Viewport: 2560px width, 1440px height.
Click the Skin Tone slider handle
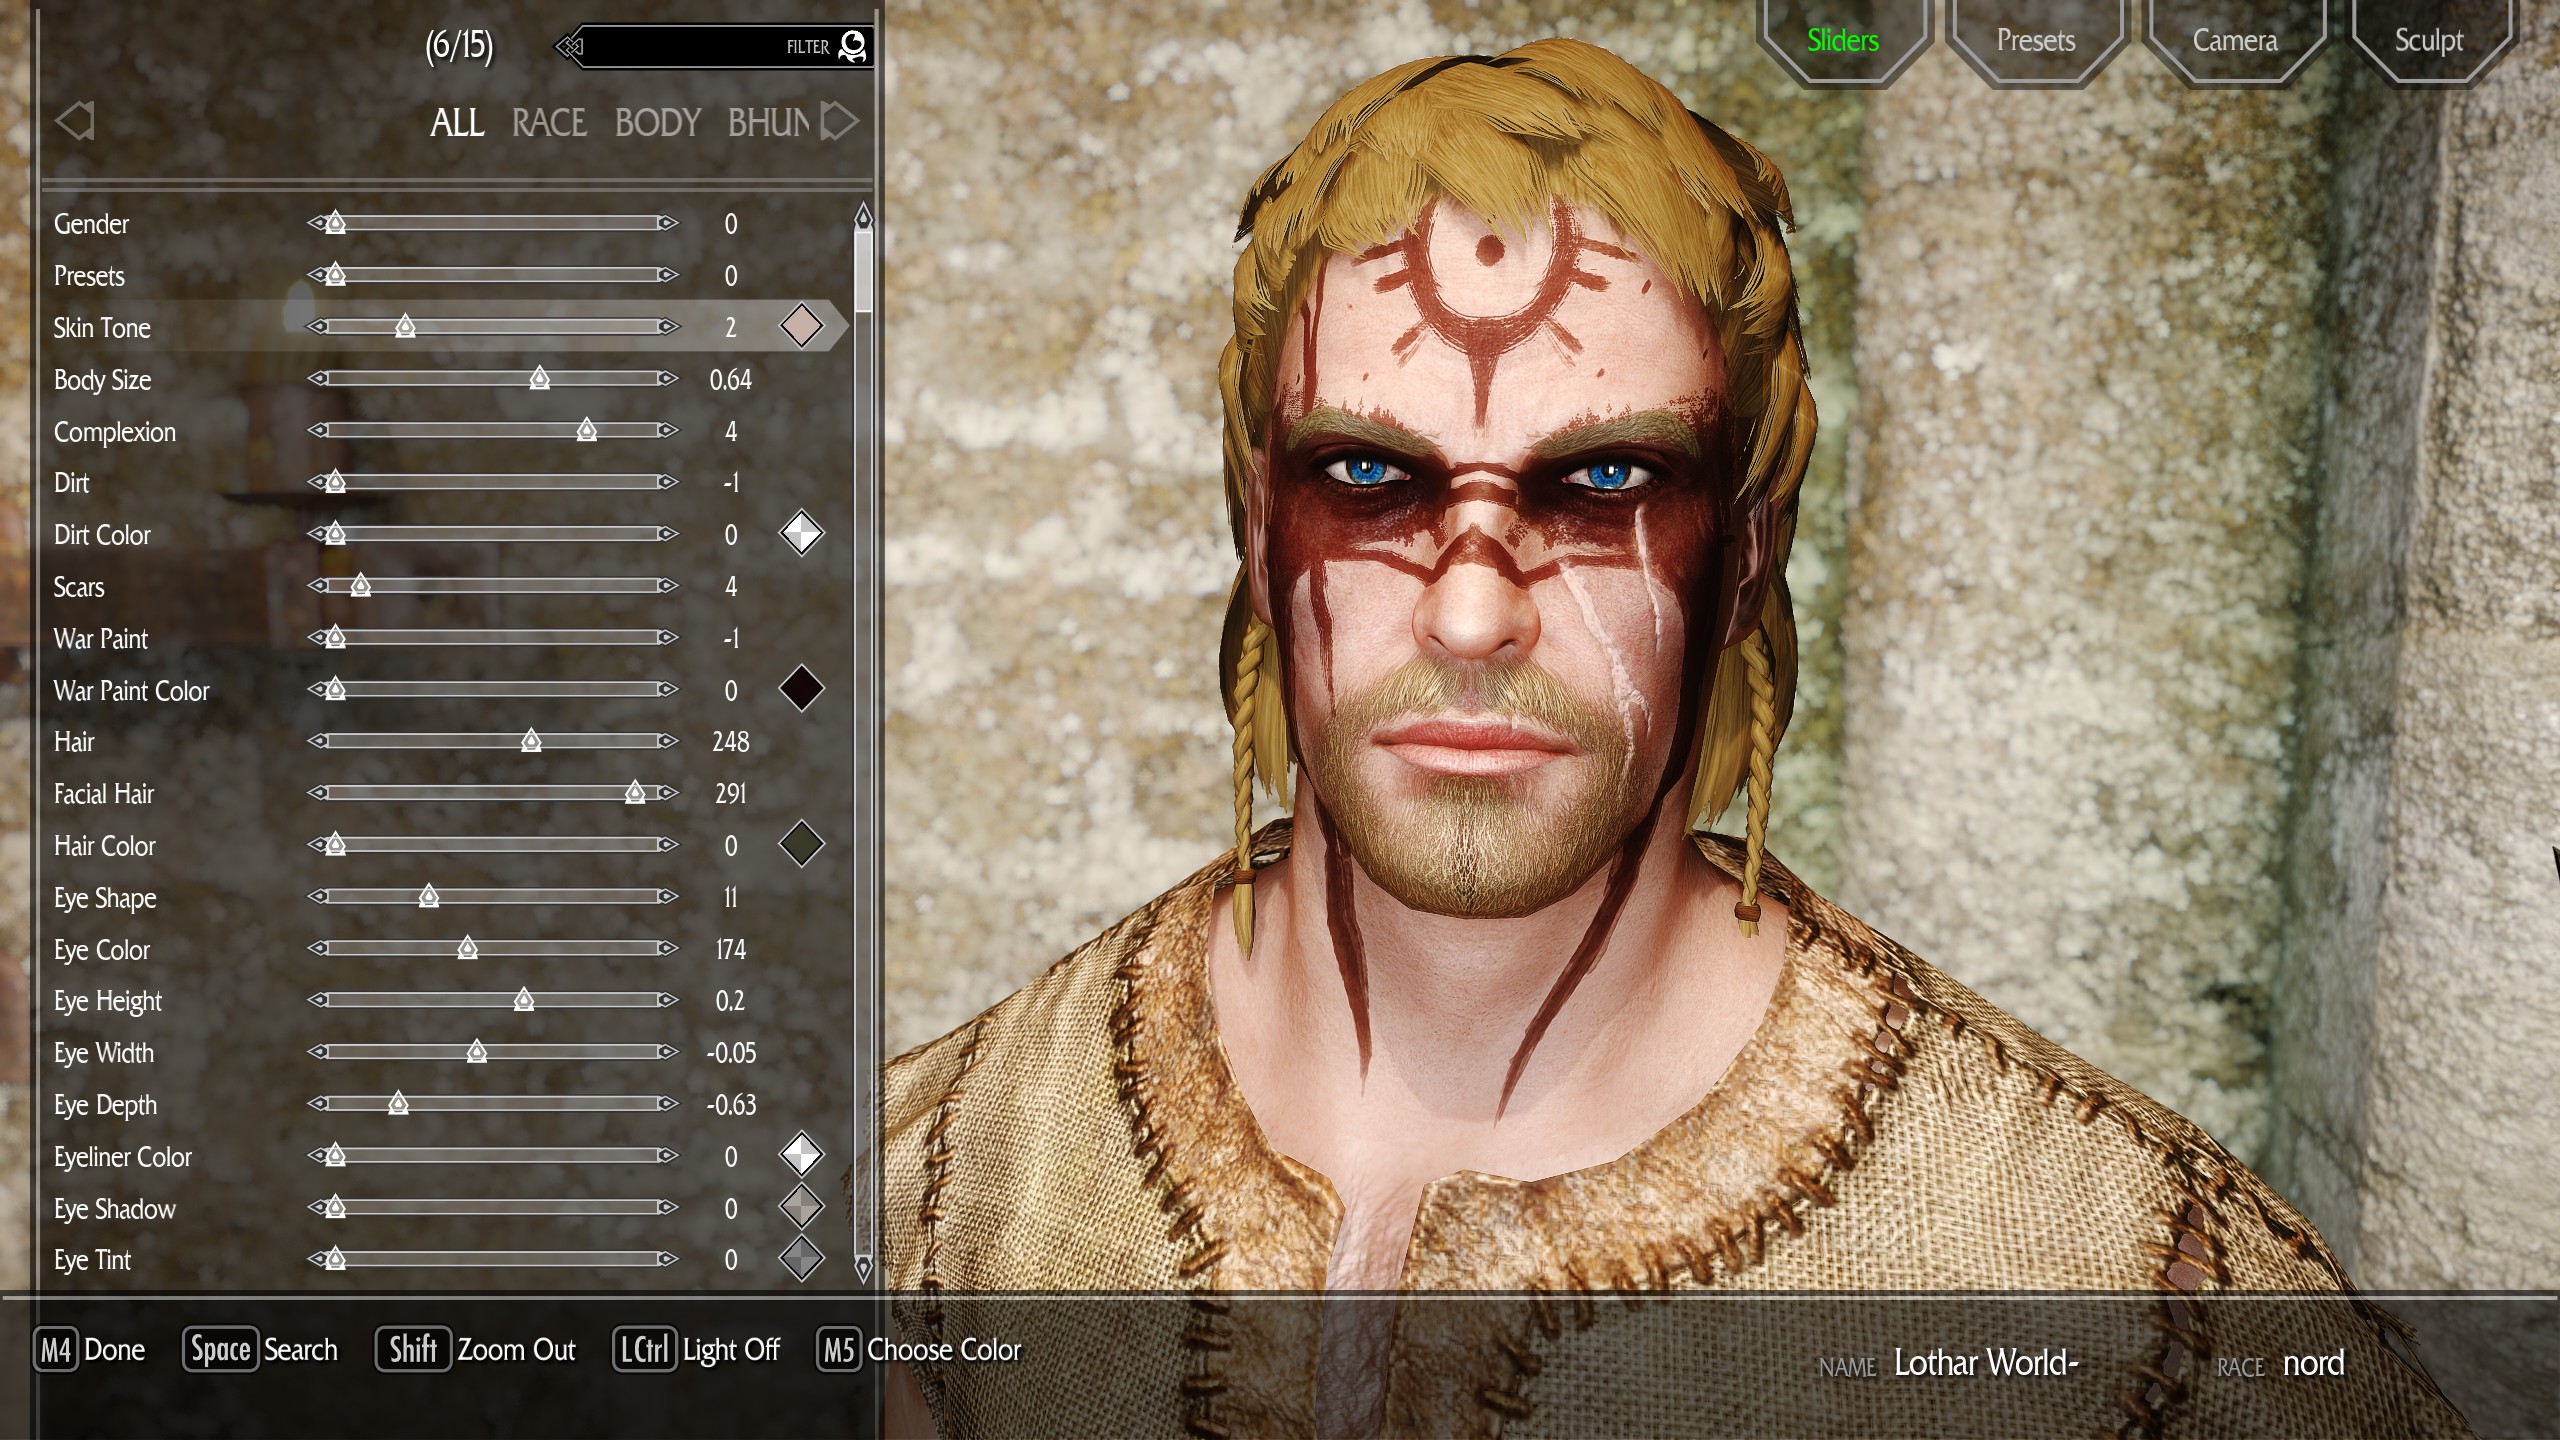coord(405,326)
